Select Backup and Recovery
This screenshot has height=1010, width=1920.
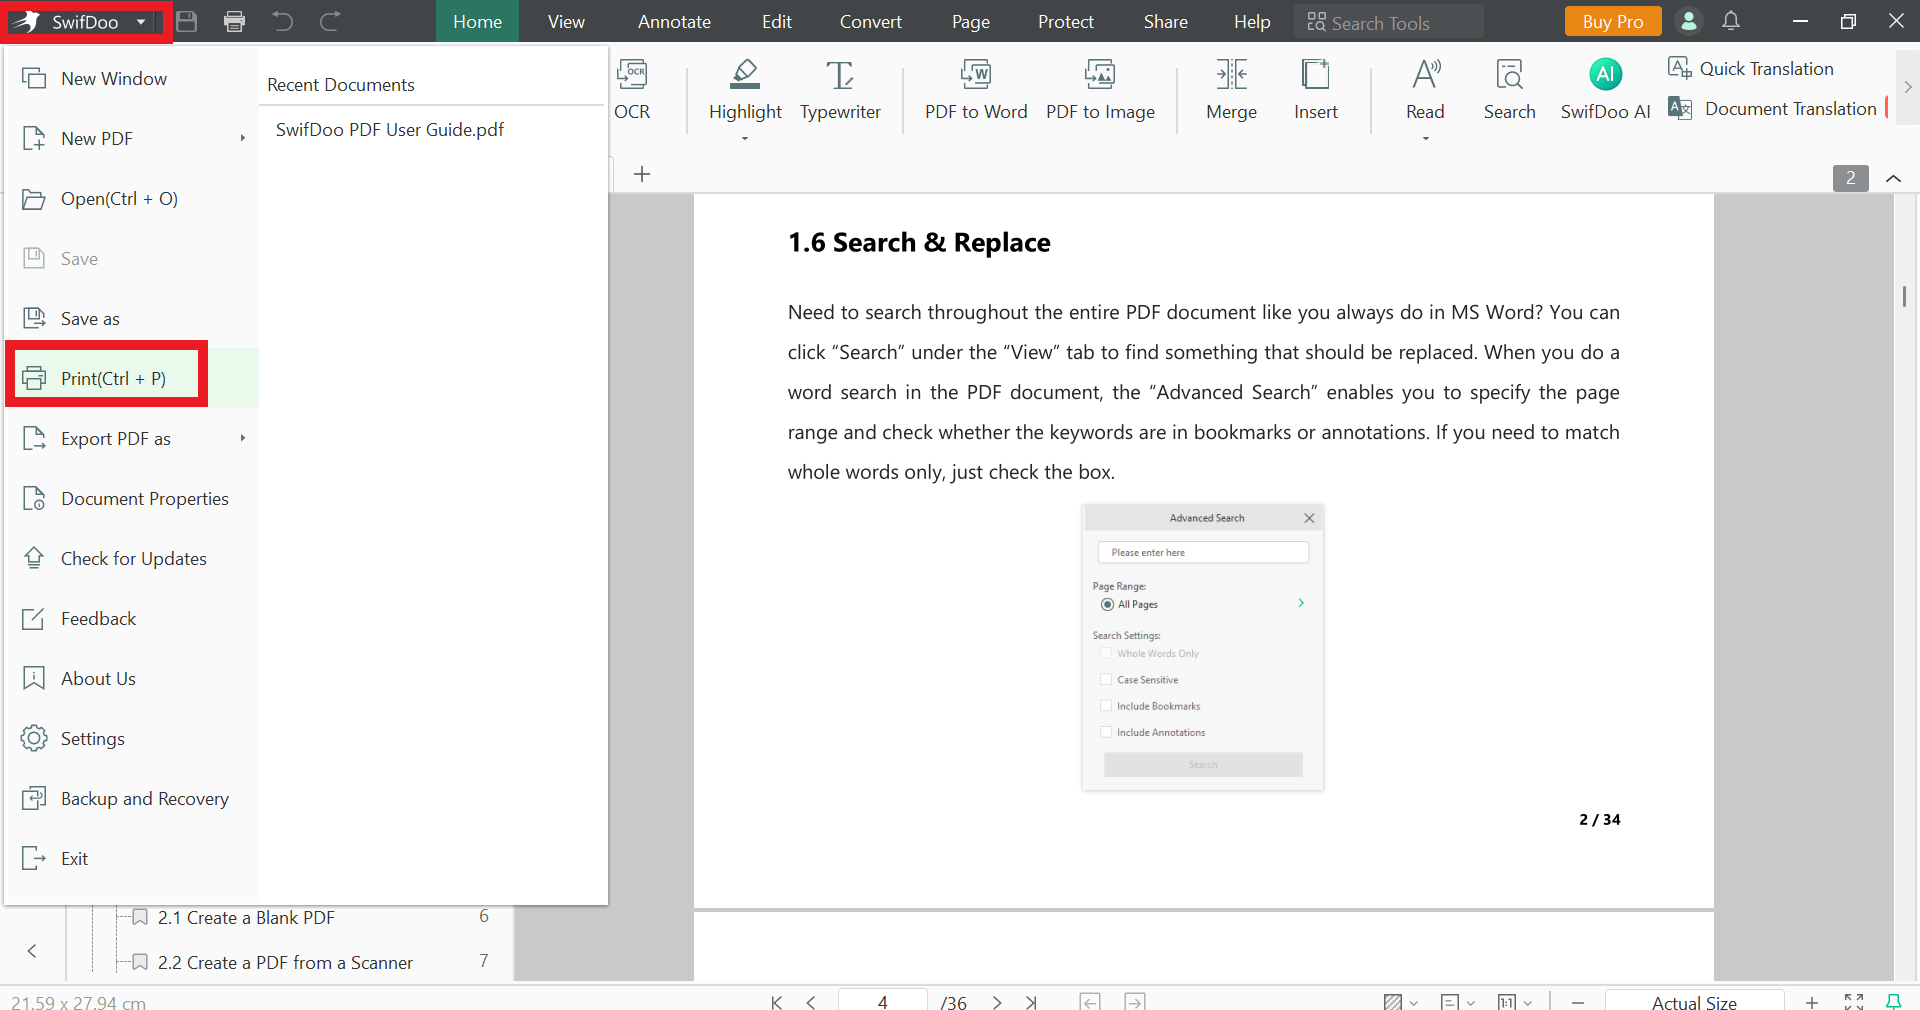coord(131,799)
